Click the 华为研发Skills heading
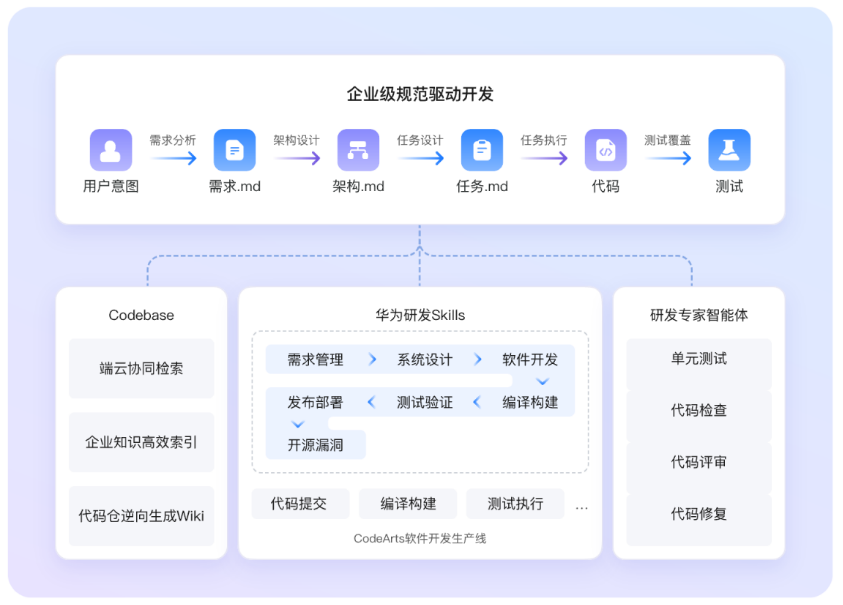 pyautogui.click(x=420, y=315)
